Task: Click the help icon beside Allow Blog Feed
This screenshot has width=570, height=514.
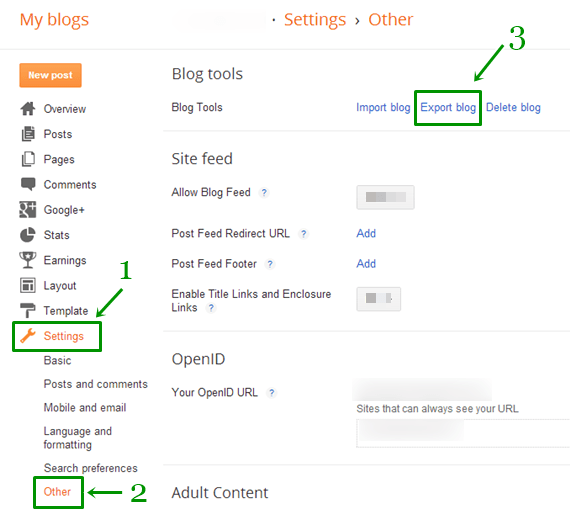Action: coord(264,192)
